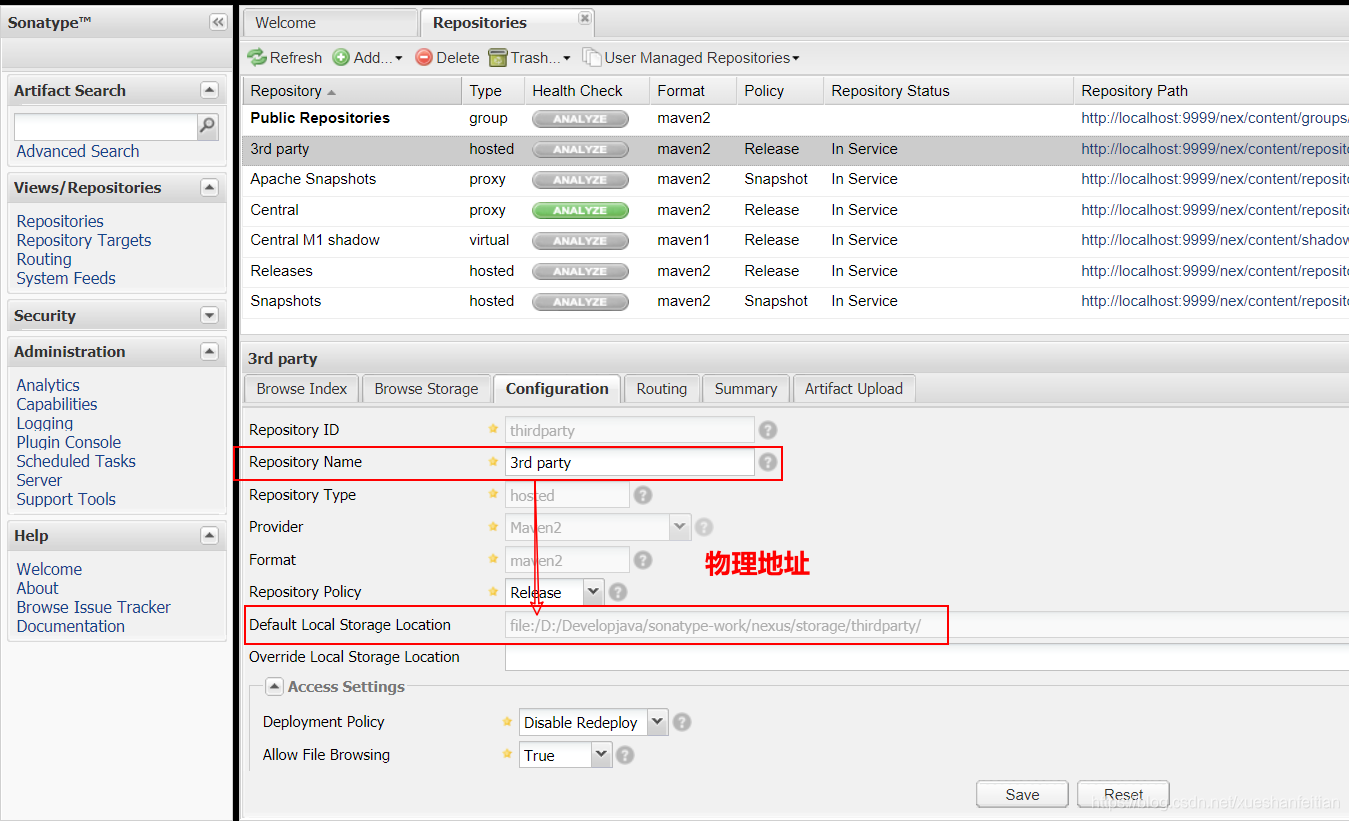Open Plugin Console link

(x=69, y=442)
